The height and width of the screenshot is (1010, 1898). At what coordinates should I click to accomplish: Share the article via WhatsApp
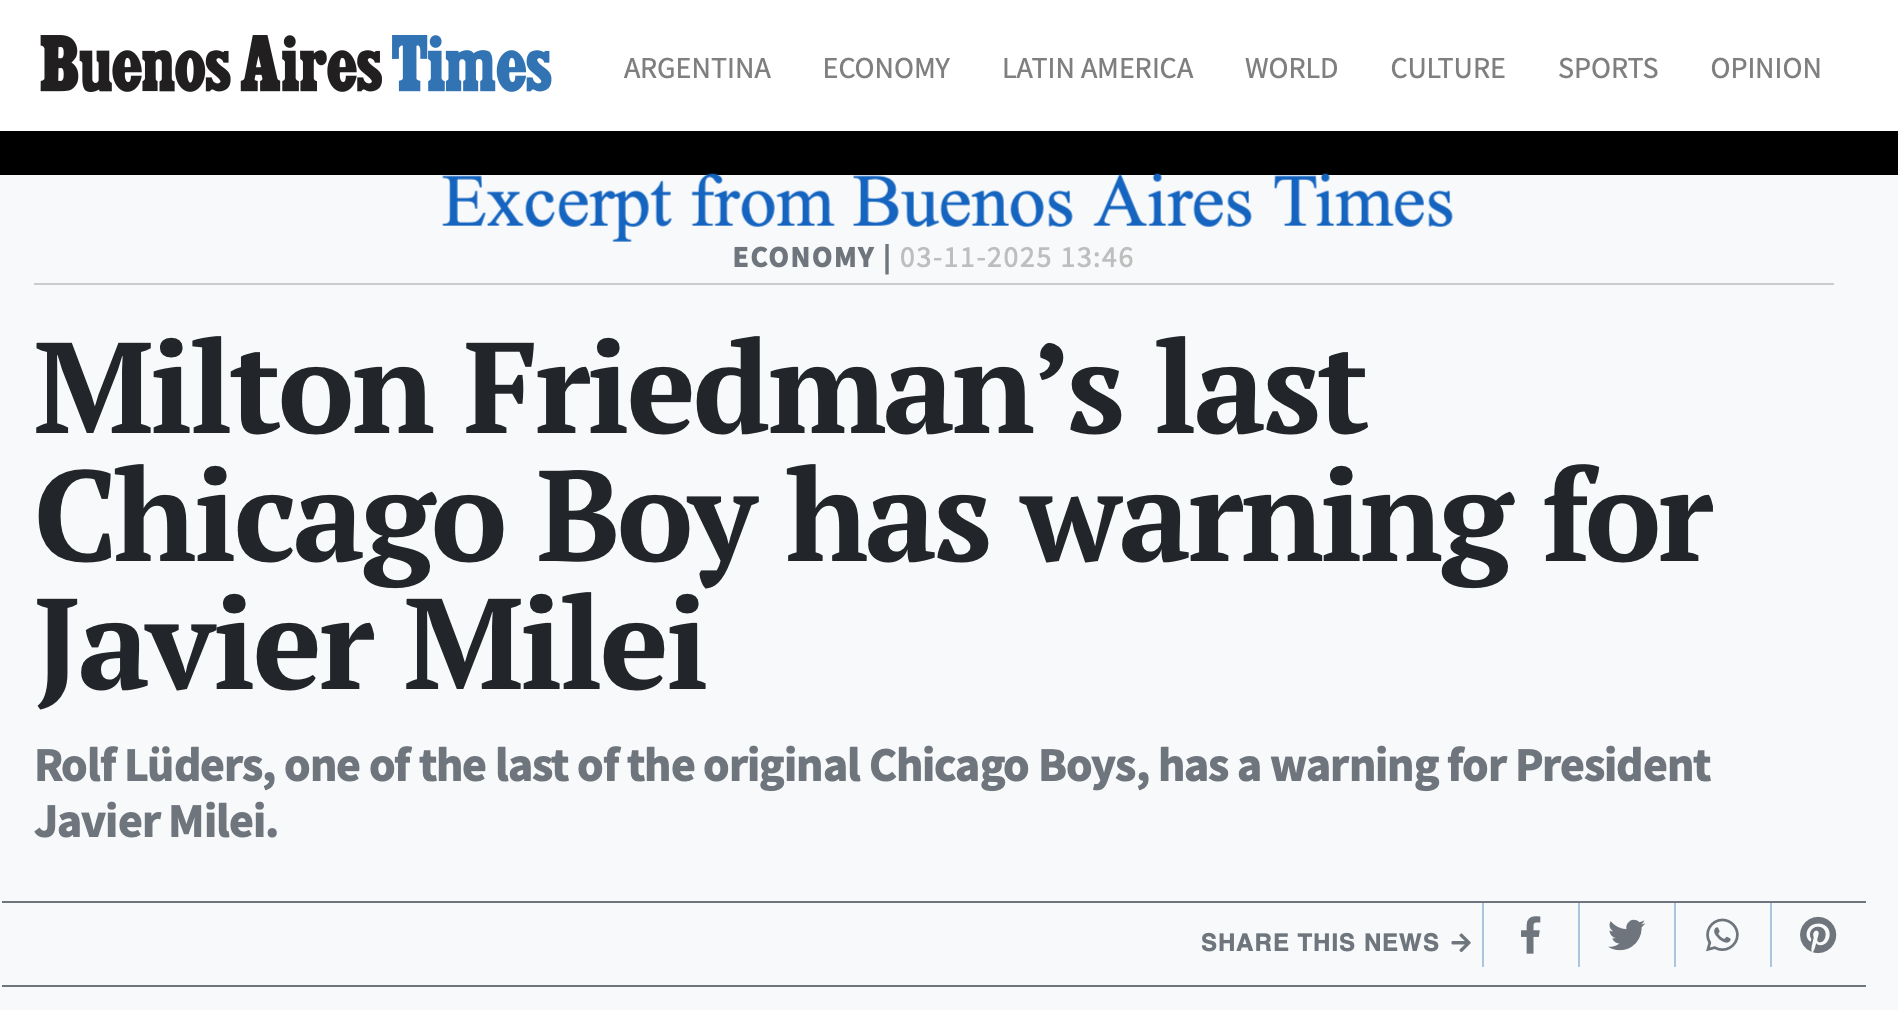tap(1722, 936)
